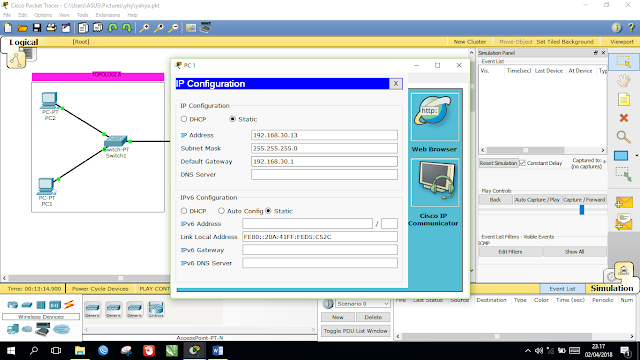Click the Save floppy disk icon
Viewport: 640px width, 360px height.
tap(37, 28)
